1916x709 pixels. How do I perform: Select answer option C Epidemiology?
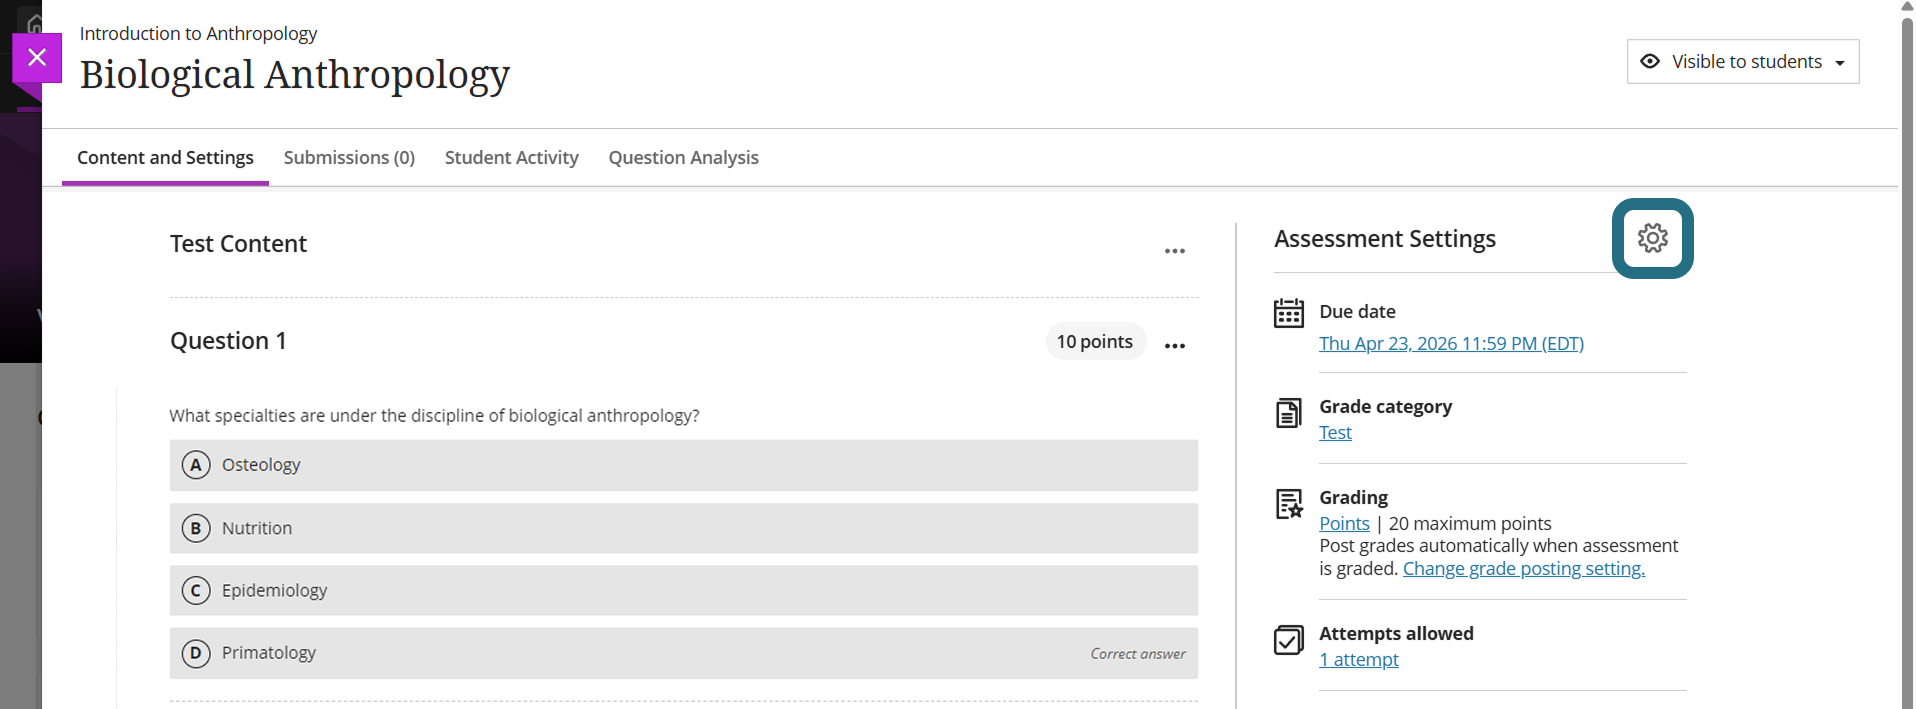(684, 590)
